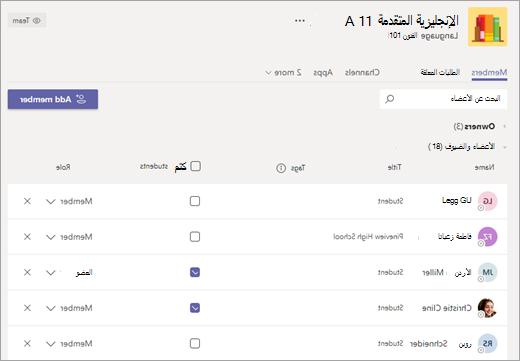Image resolution: width=520 pixels, height=361 pixels.
Task: Uncheck mute box for Miller
Action: pos(195,272)
